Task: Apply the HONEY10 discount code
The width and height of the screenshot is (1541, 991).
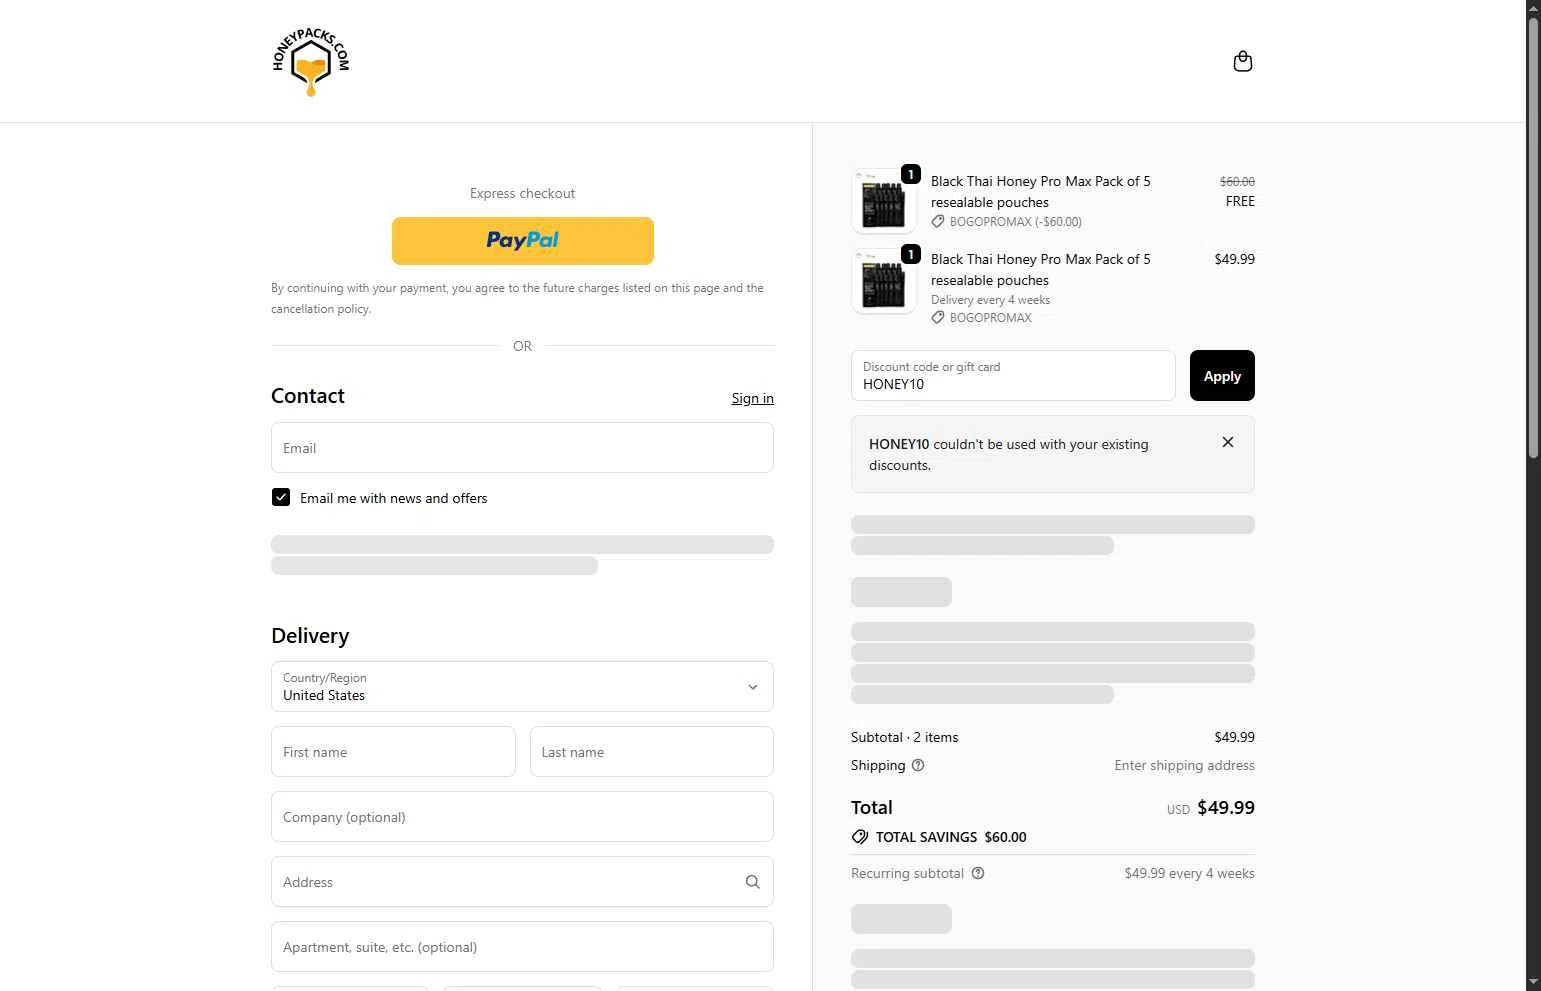Action: point(1222,376)
